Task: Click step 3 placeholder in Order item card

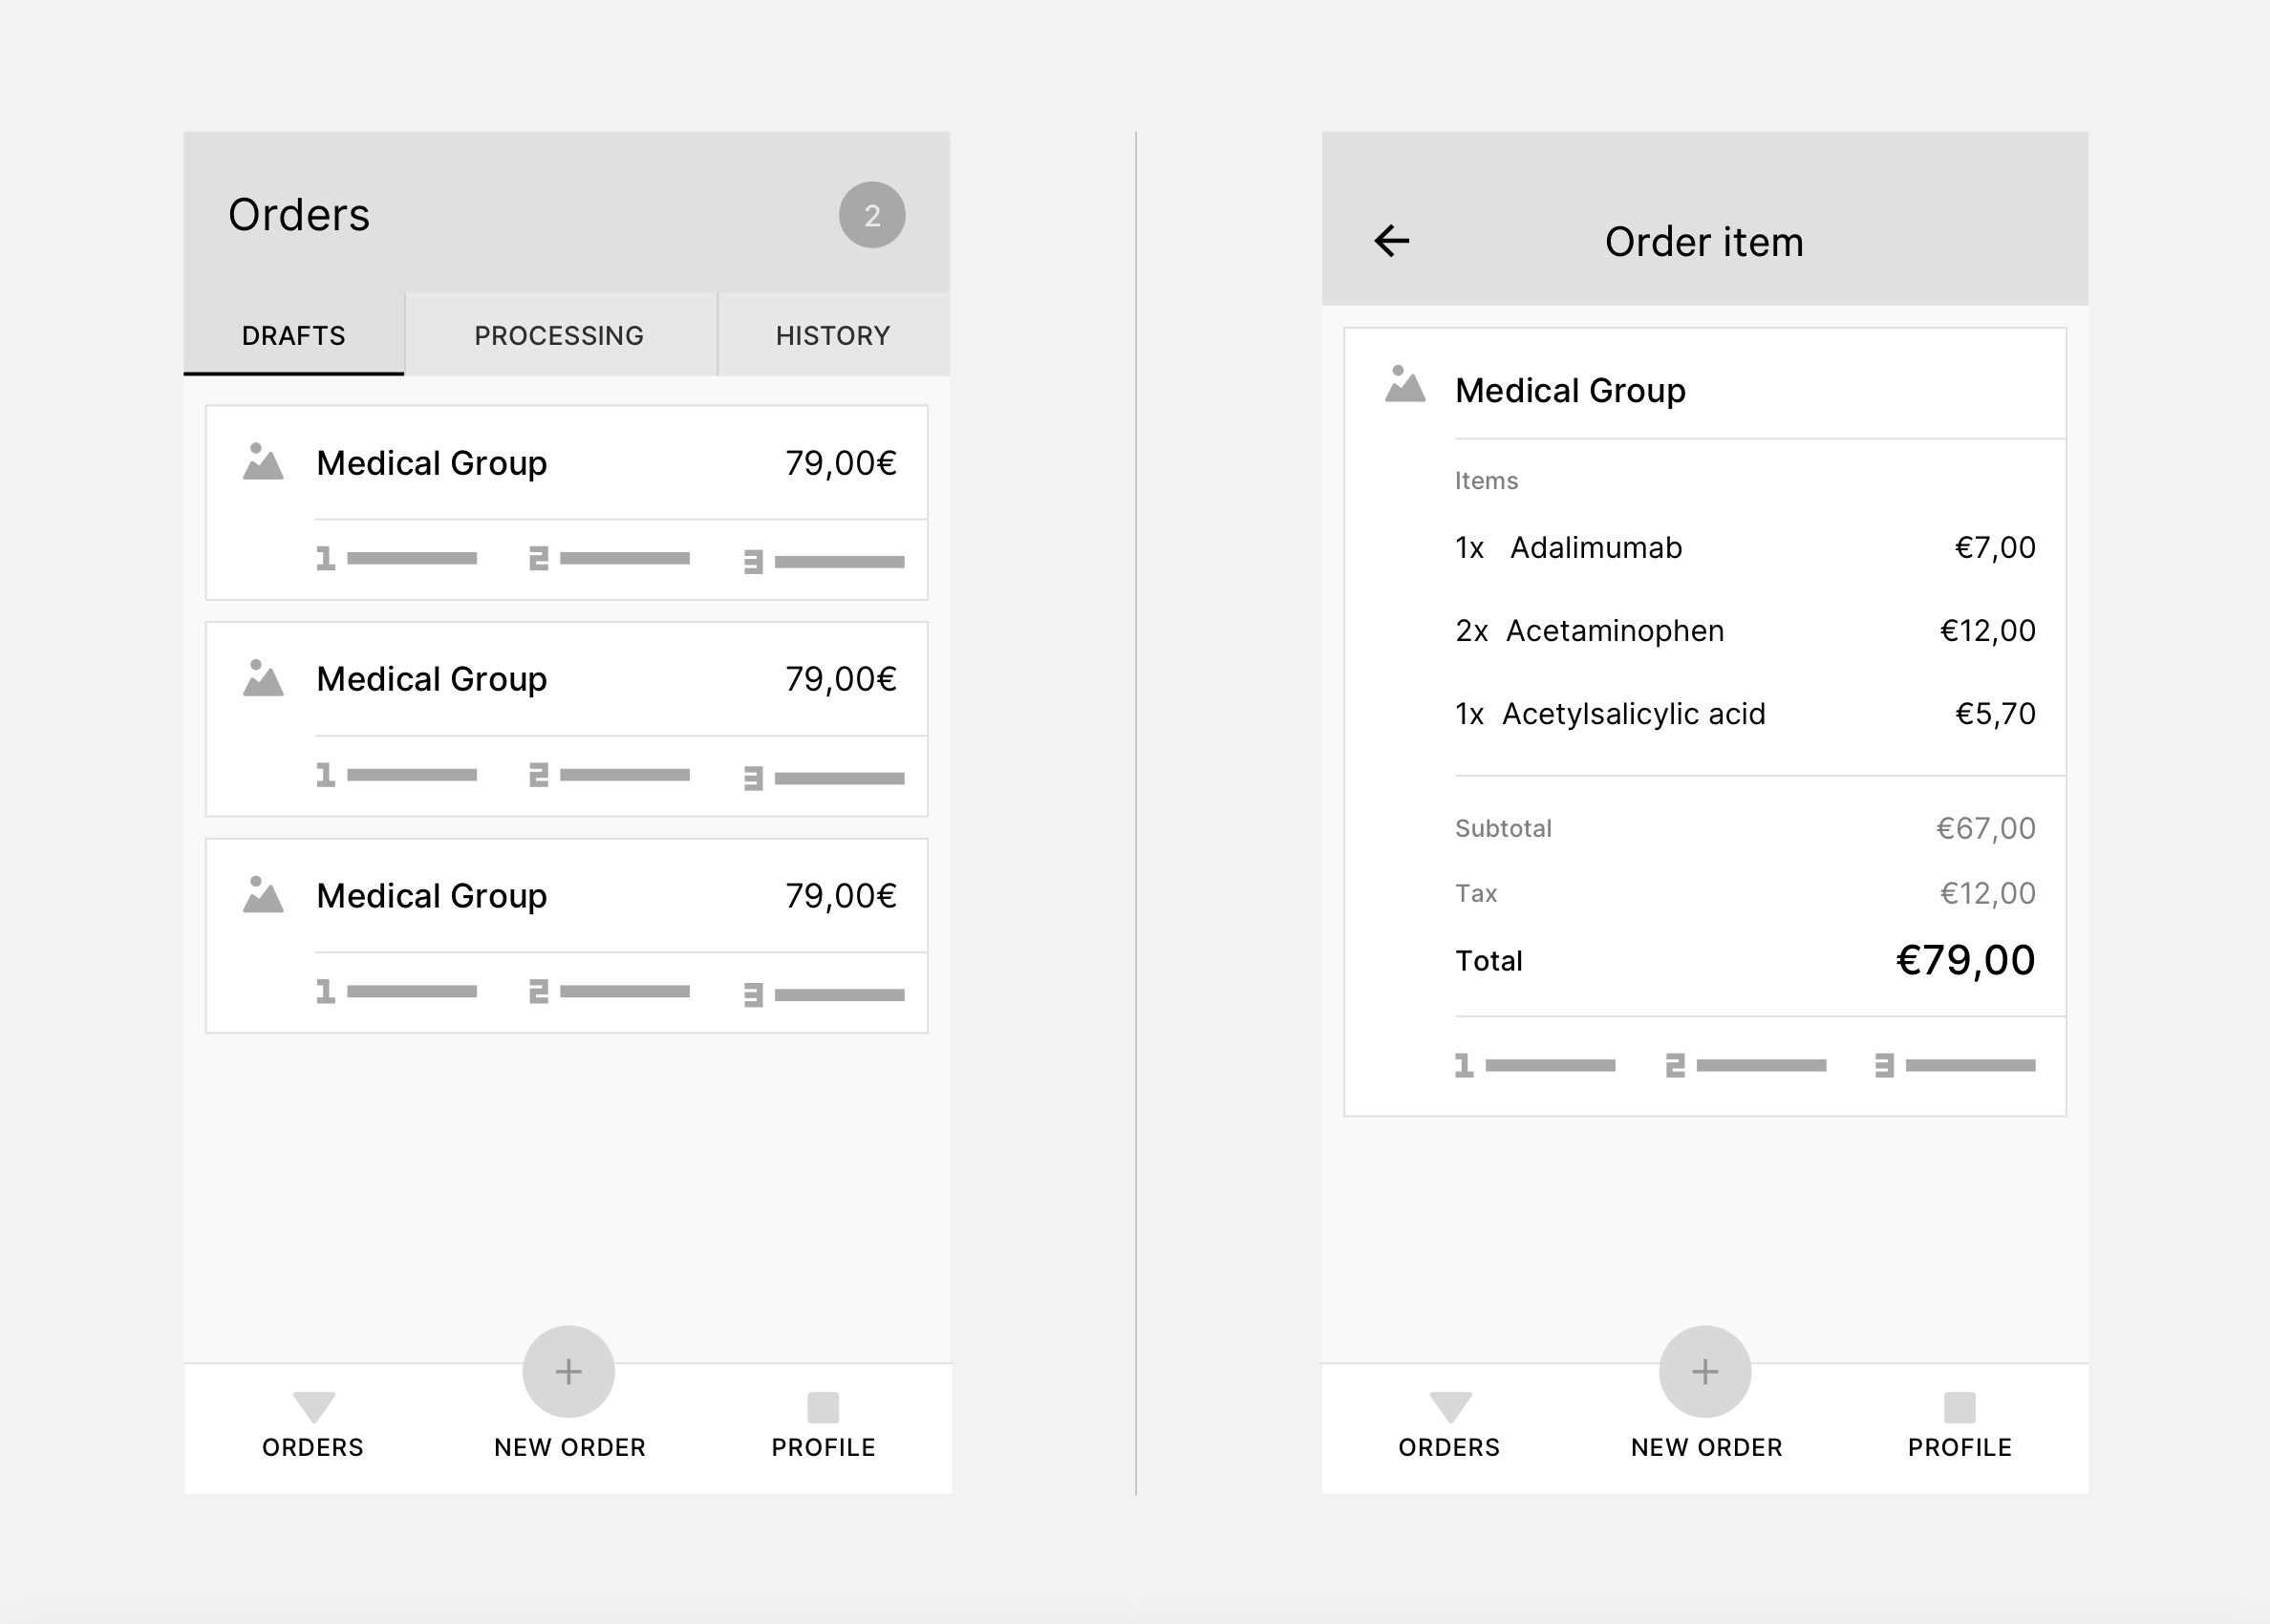Action: (x=1954, y=1066)
